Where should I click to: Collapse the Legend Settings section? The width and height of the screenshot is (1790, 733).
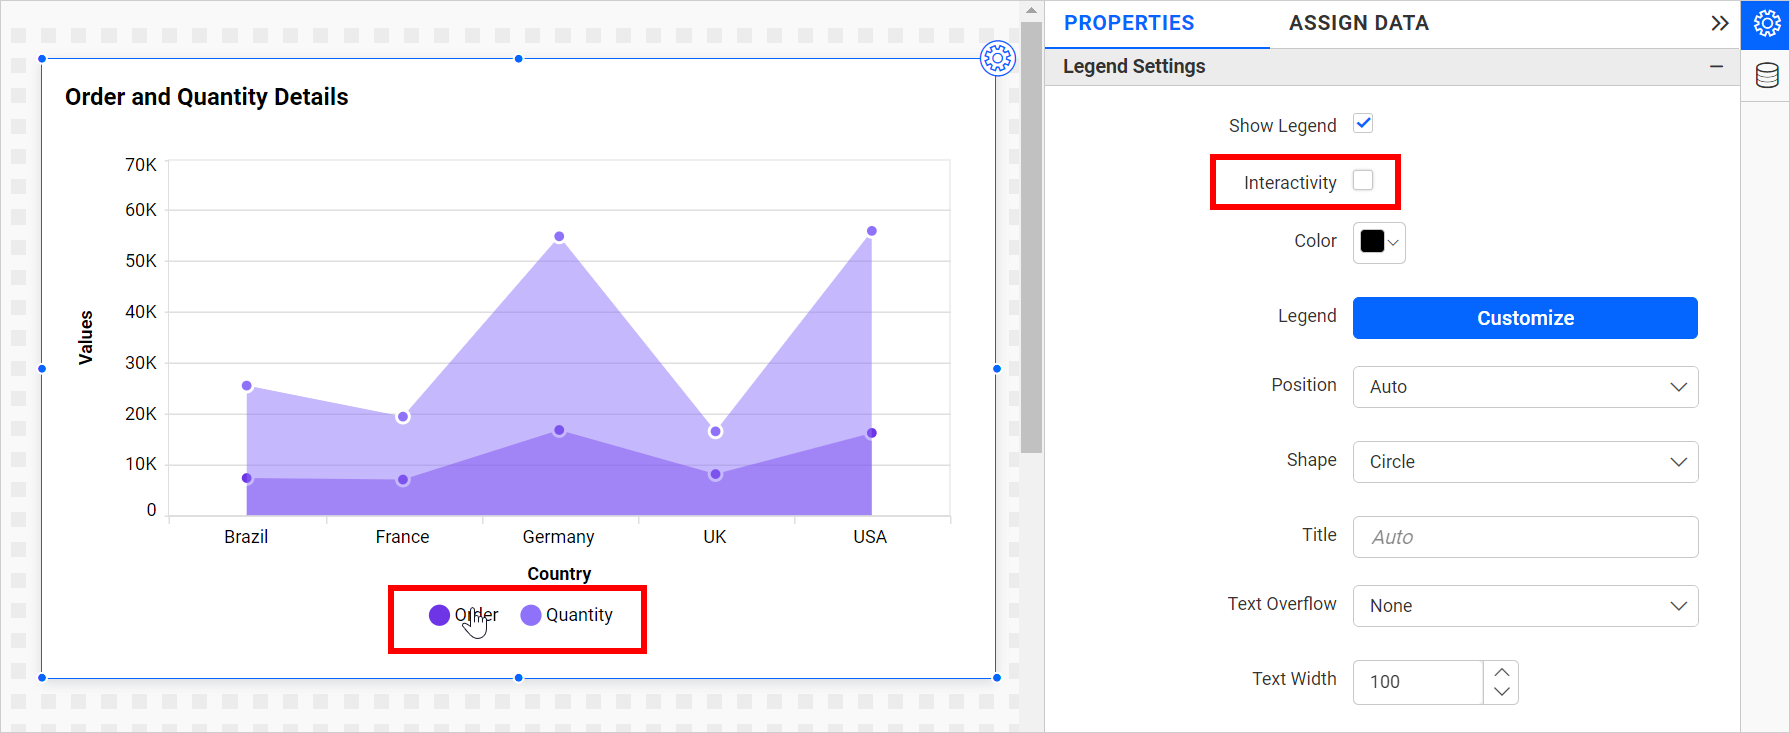1716,66
